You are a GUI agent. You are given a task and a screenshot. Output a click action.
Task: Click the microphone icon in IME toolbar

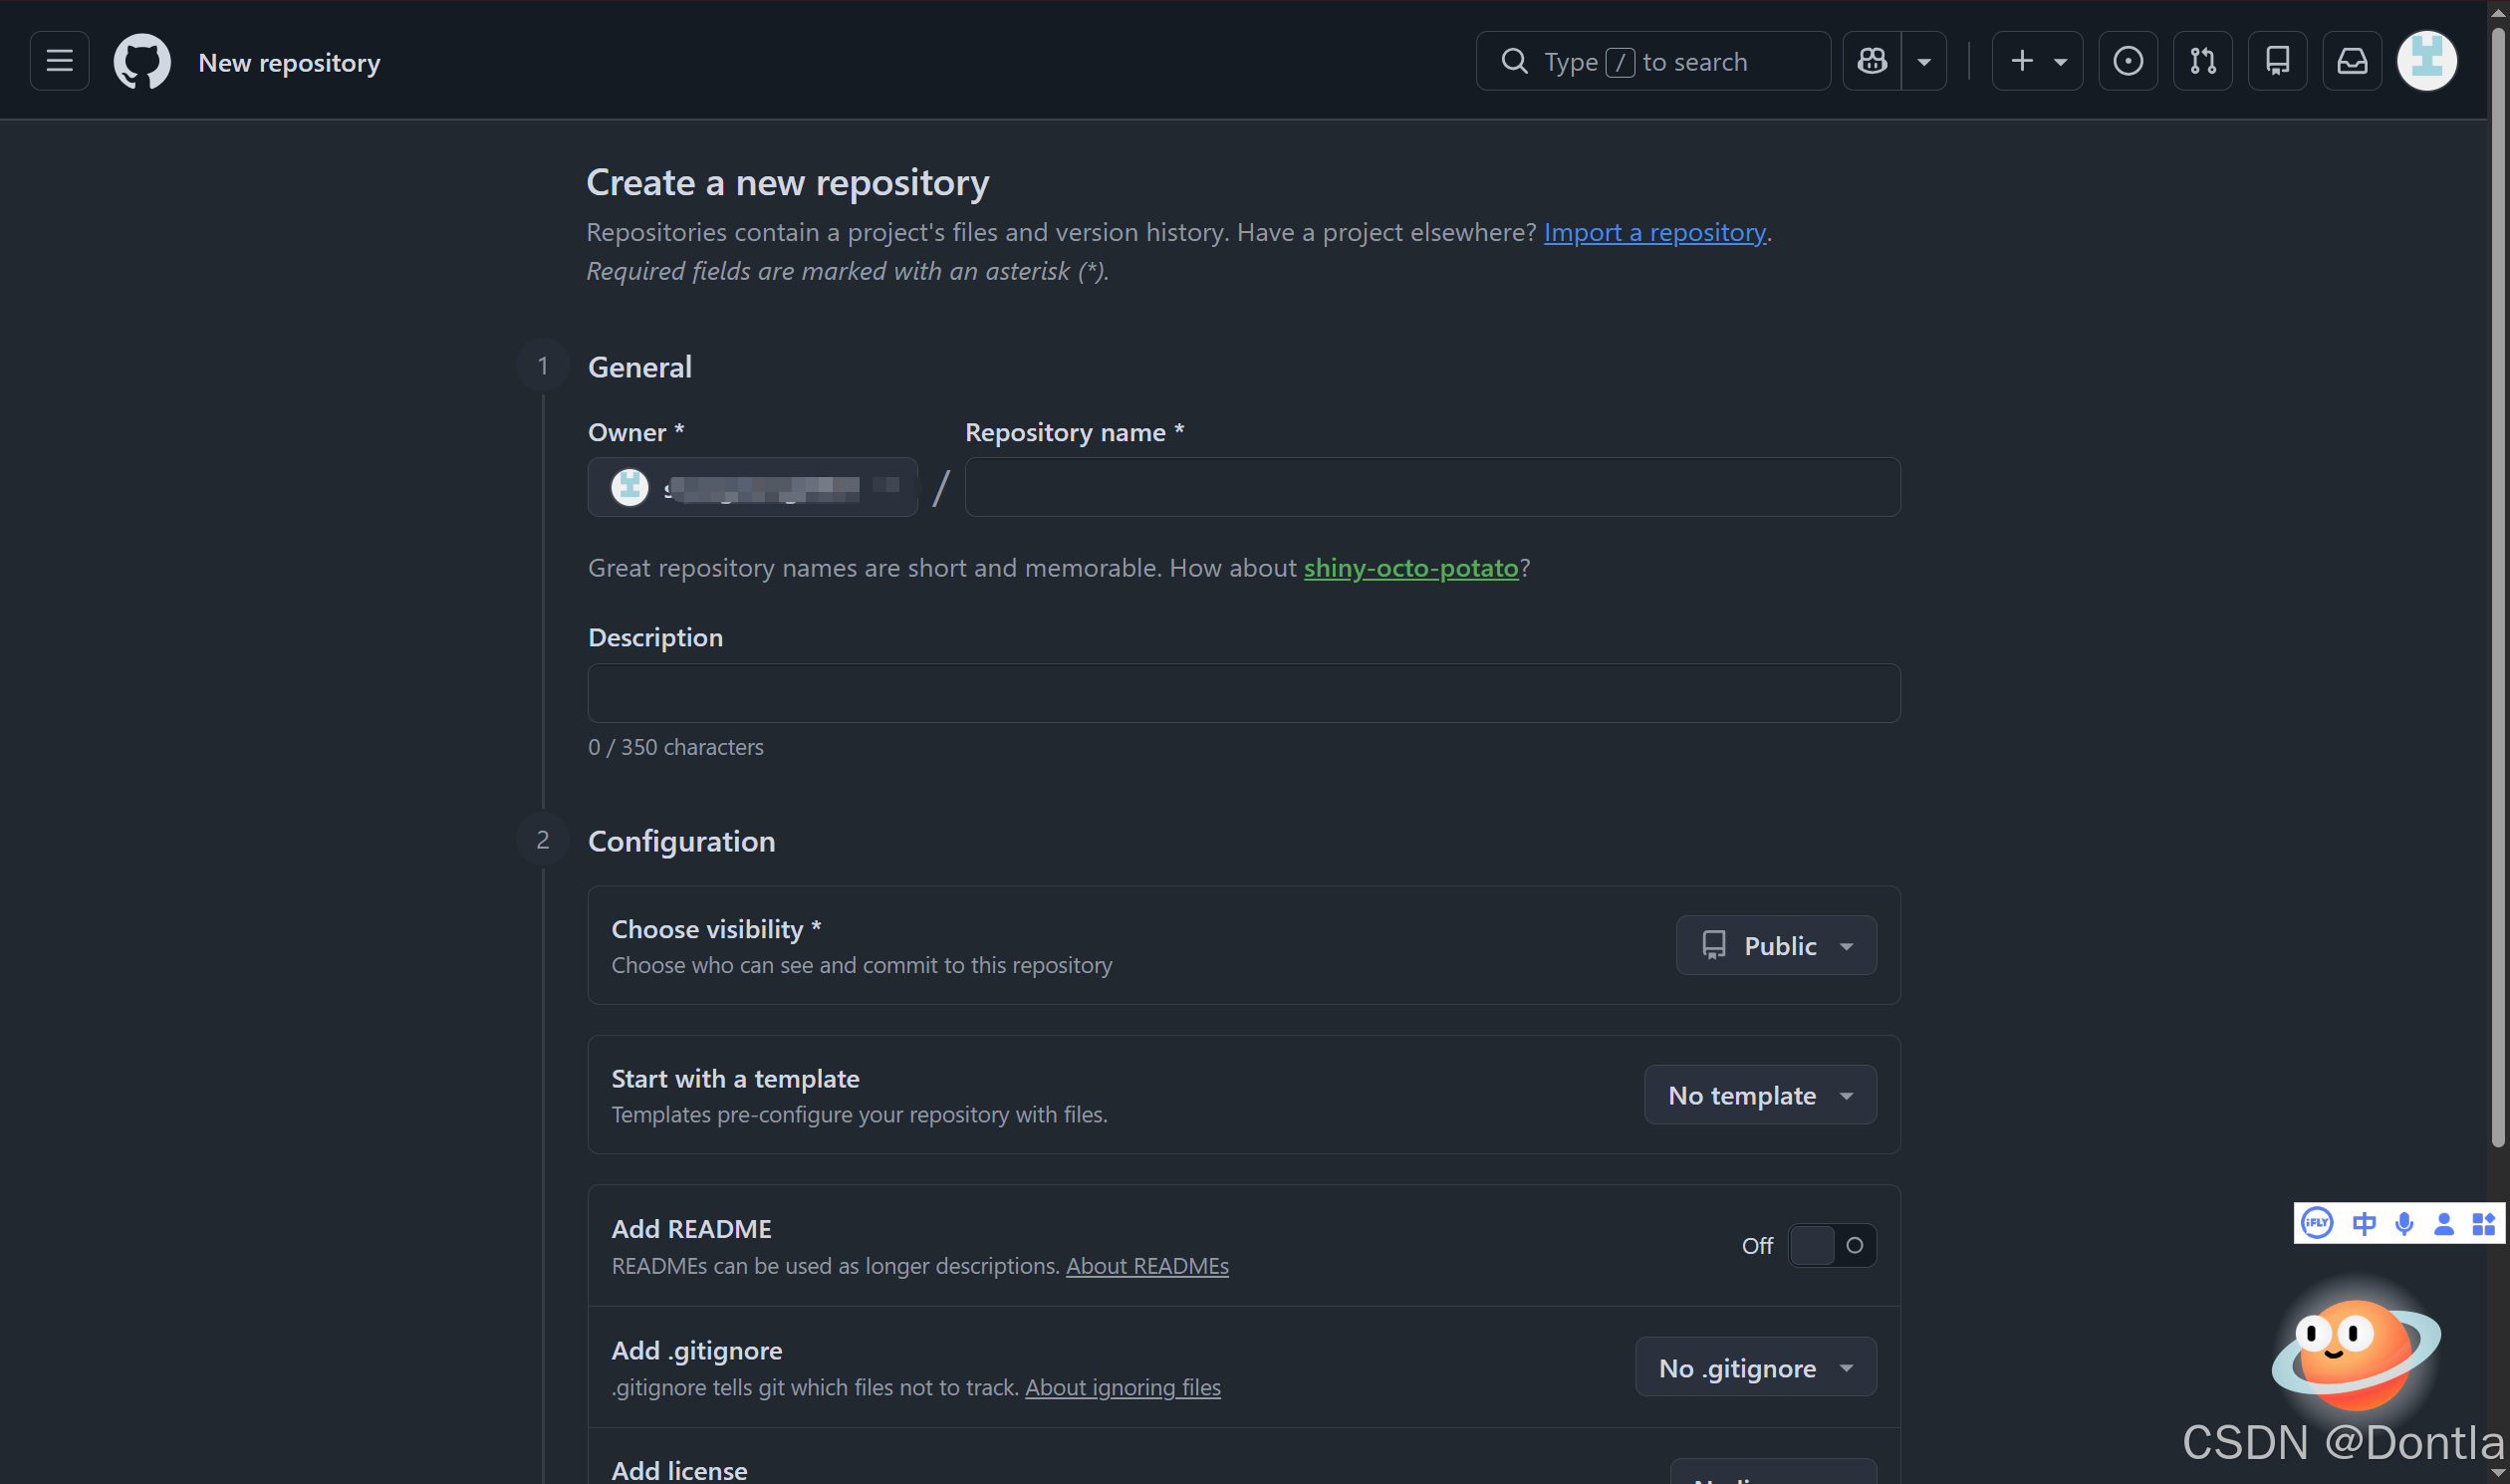(2405, 1223)
